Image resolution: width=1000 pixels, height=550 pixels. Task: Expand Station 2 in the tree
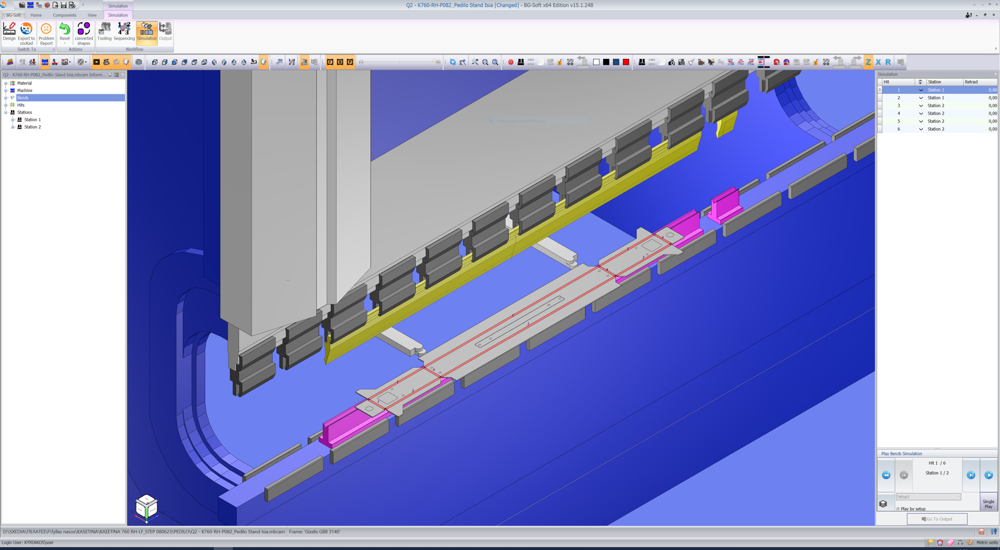click(x=13, y=127)
